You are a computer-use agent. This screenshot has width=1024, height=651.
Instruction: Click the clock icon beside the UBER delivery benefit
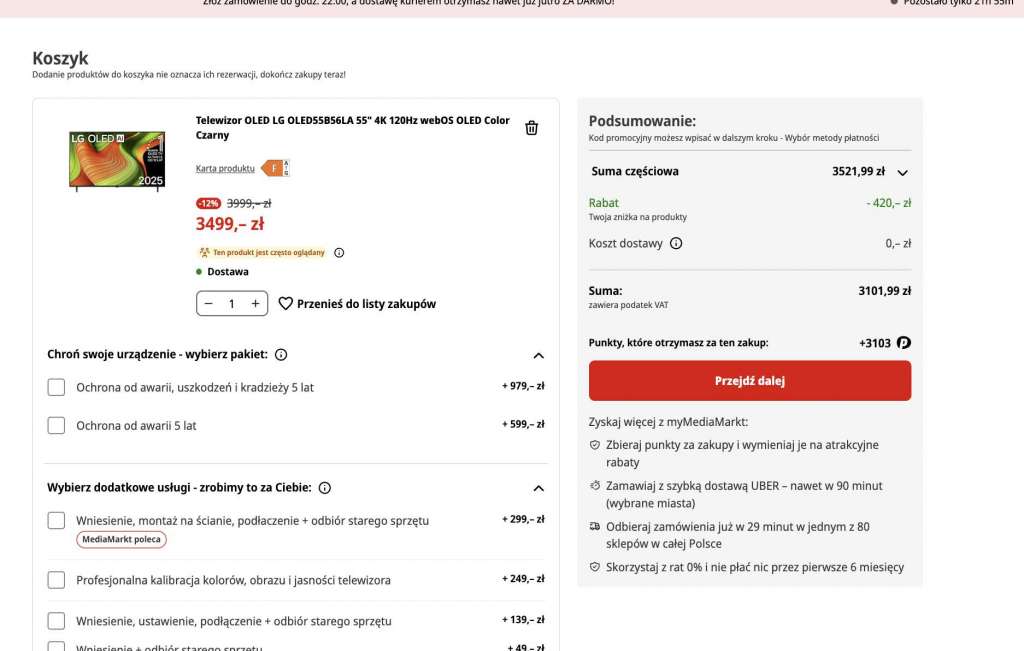coord(594,486)
